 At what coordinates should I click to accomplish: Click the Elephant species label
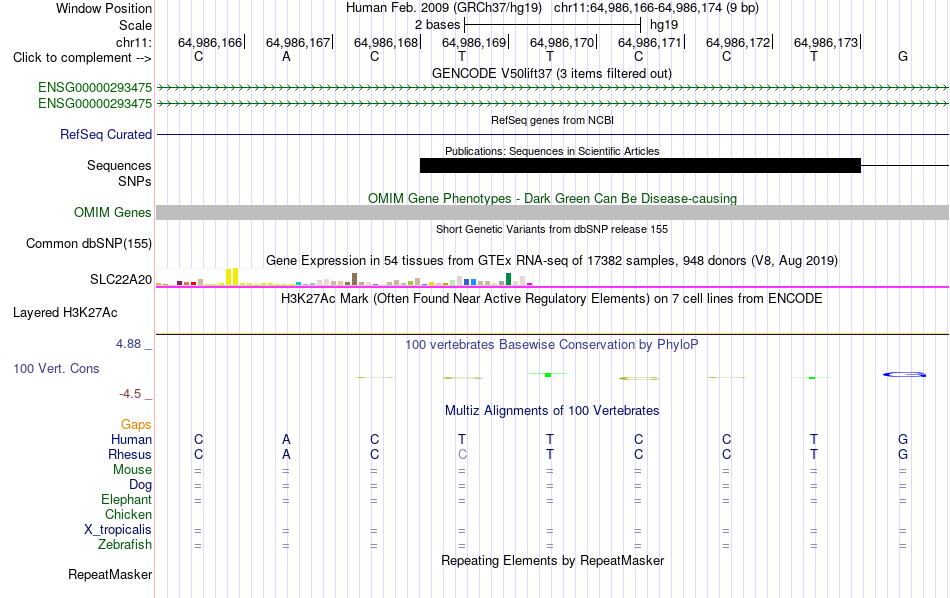click(x=126, y=499)
